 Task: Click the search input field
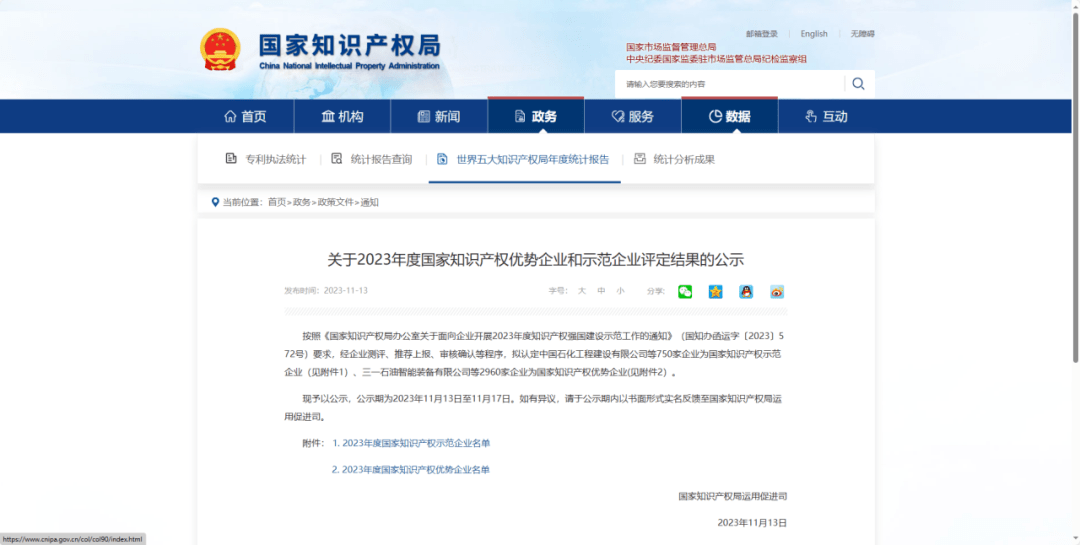tap(729, 84)
